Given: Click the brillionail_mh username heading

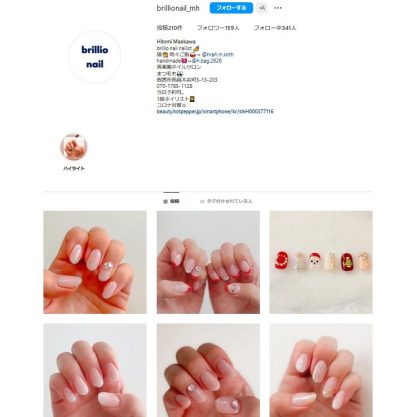Looking at the screenshot, I should [x=178, y=8].
